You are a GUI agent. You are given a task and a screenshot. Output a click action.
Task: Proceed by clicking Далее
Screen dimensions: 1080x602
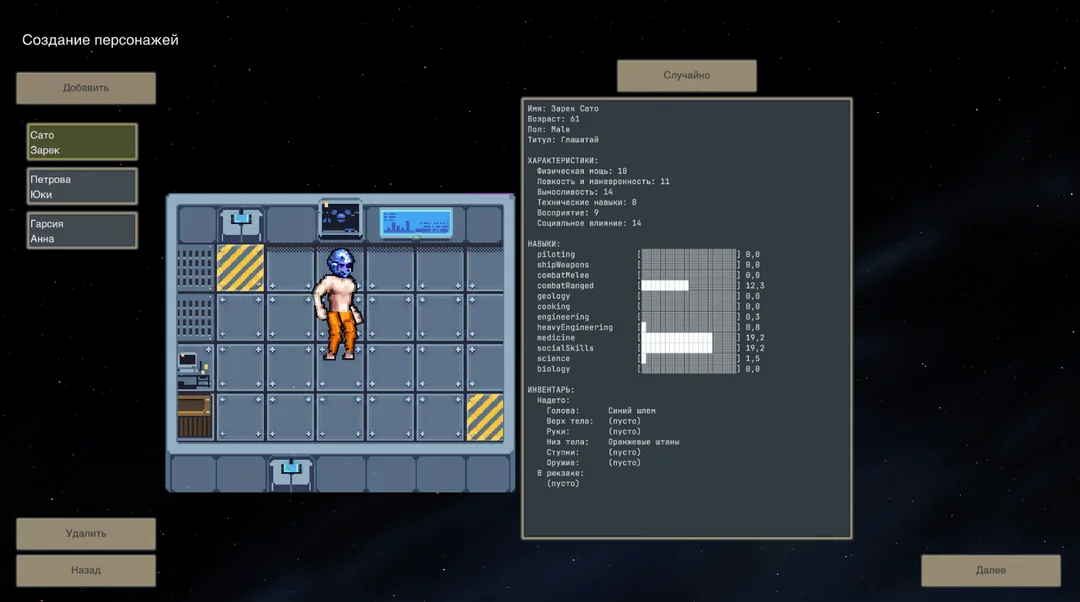pyautogui.click(x=990, y=570)
